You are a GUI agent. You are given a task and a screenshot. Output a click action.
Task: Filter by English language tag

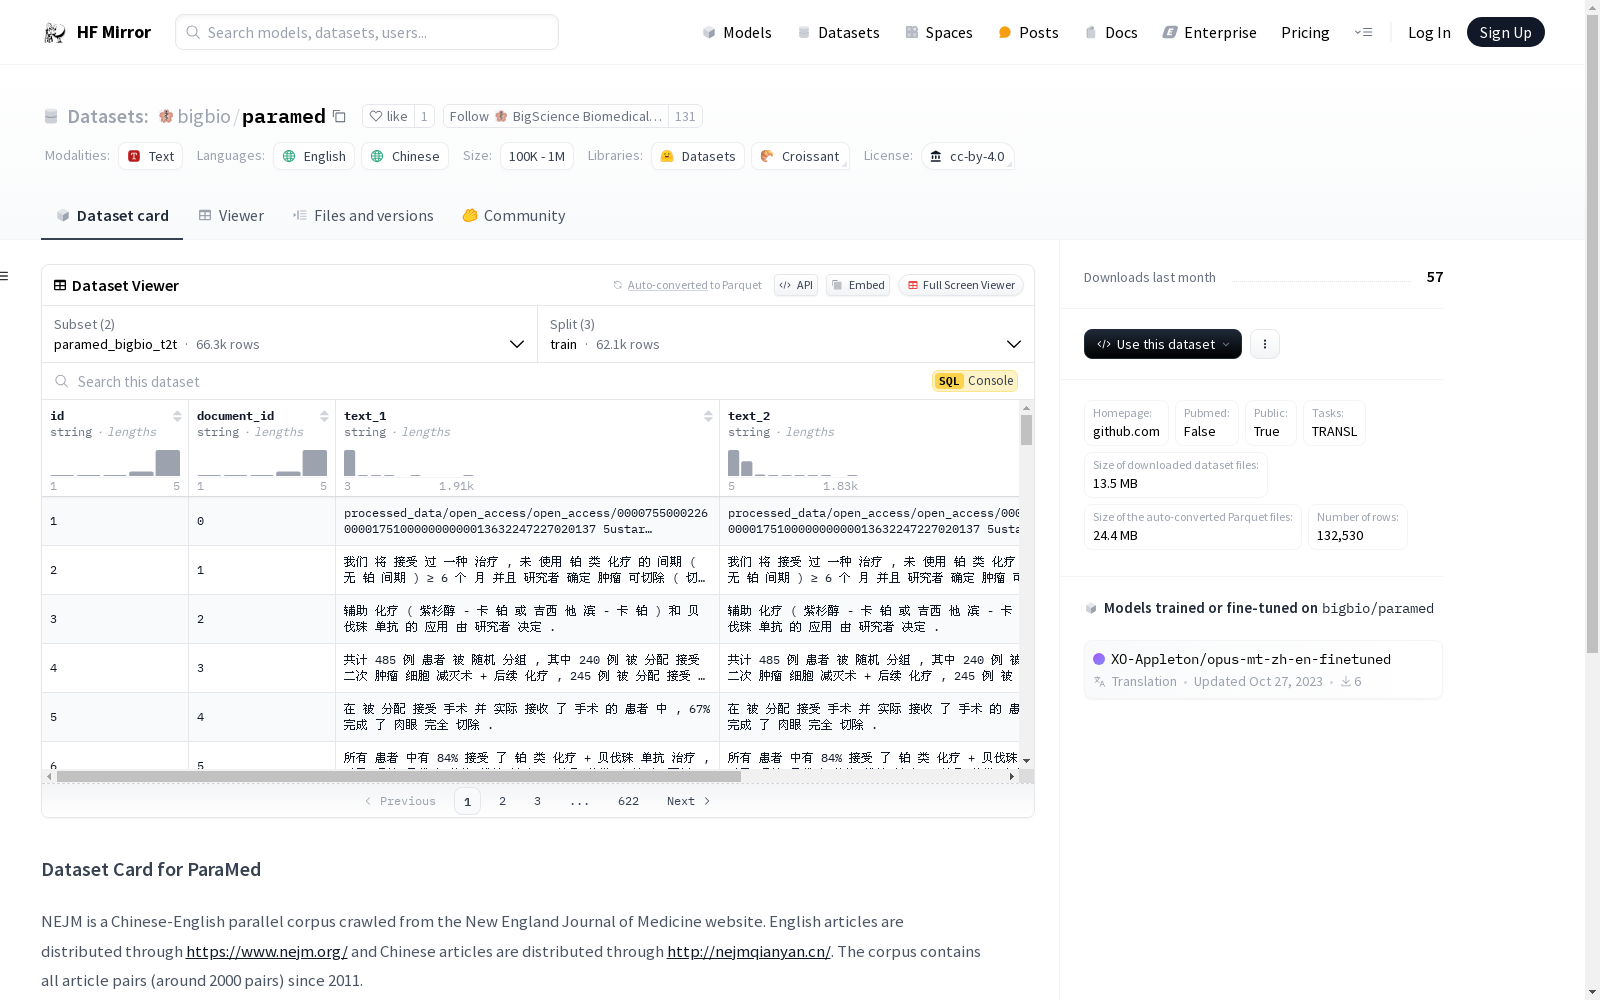[x=314, y=156]
